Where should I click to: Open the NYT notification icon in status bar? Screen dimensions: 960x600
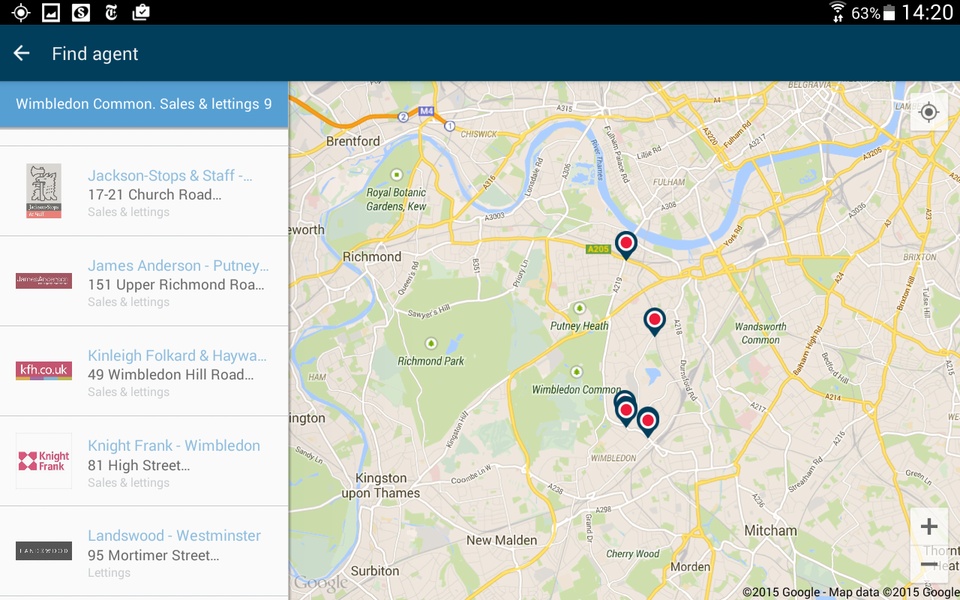point(111,12)
